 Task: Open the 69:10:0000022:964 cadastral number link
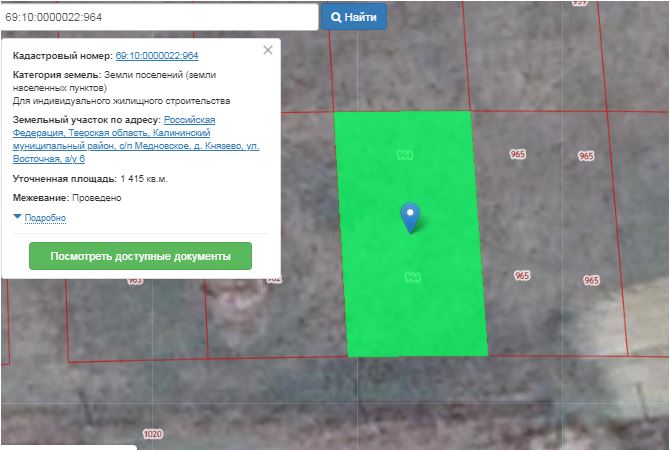click(157, 56)
